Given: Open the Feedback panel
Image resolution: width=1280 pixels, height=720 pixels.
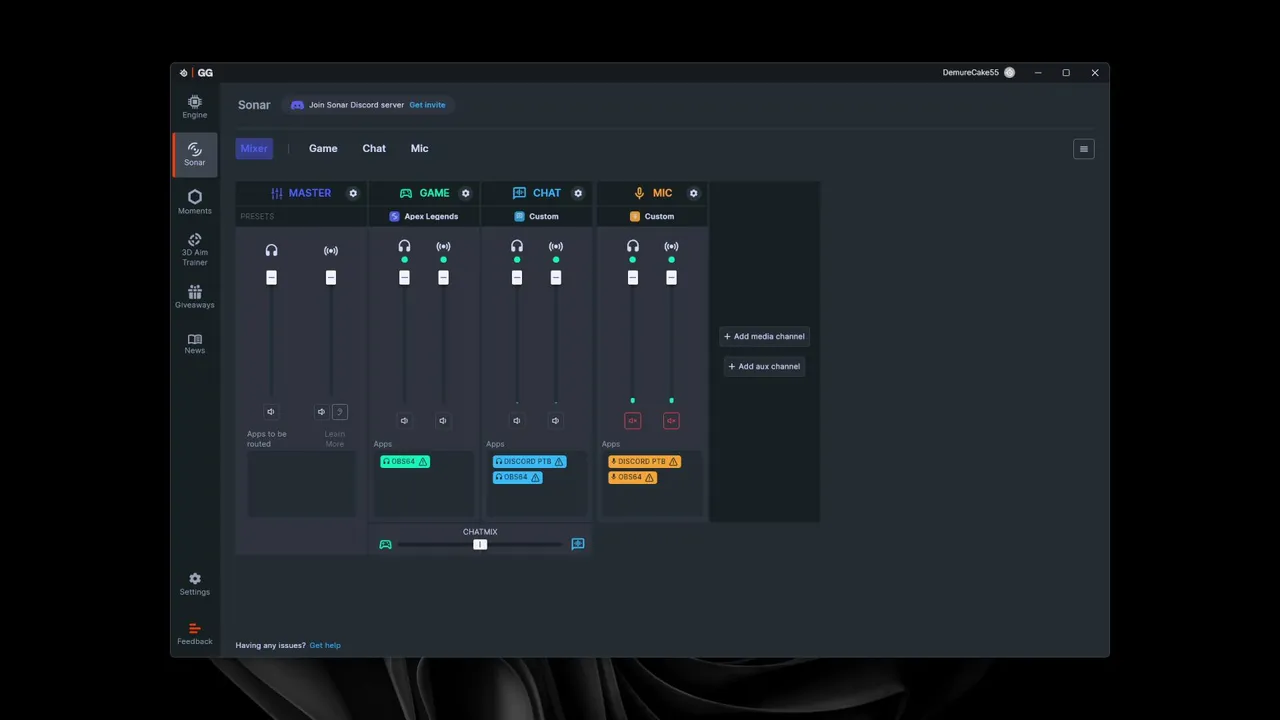Looking at the screenshot, I should [x=194, y=634].
